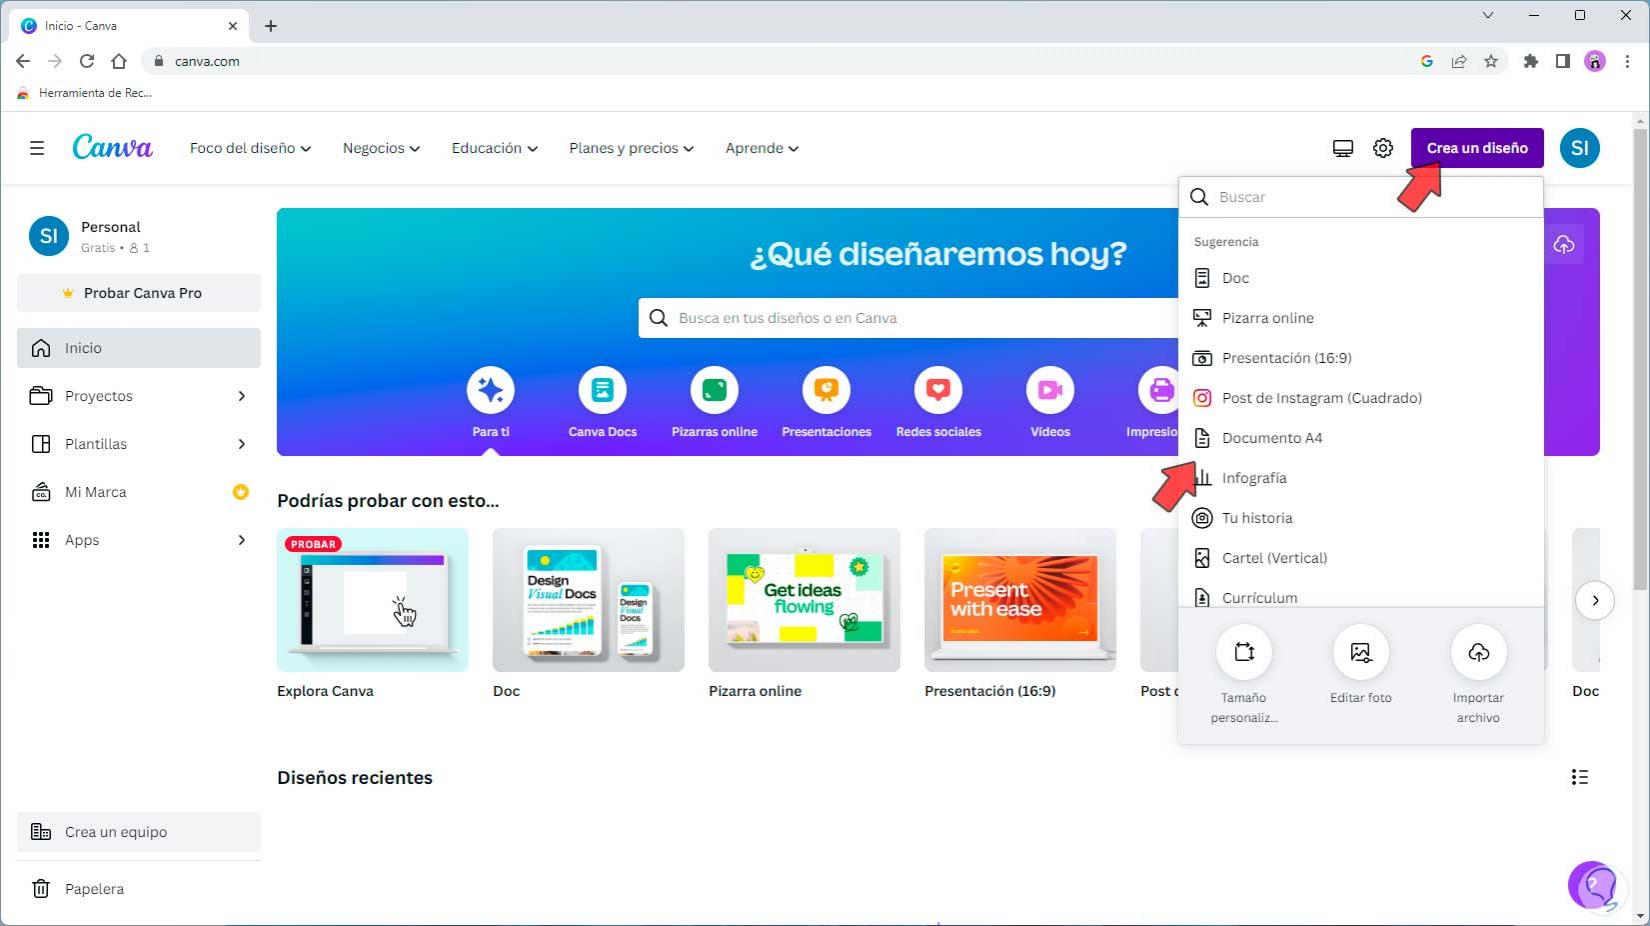Screen dimensions: 1650x926
Task: Open the Chrome three-dot menu
Action: pos(1627,61)
